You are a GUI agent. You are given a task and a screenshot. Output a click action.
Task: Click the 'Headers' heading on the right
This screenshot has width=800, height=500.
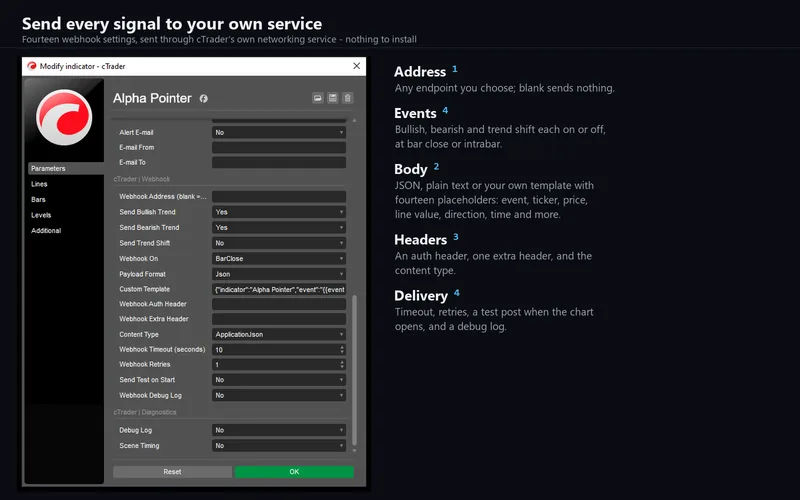[x=420, y=240]
